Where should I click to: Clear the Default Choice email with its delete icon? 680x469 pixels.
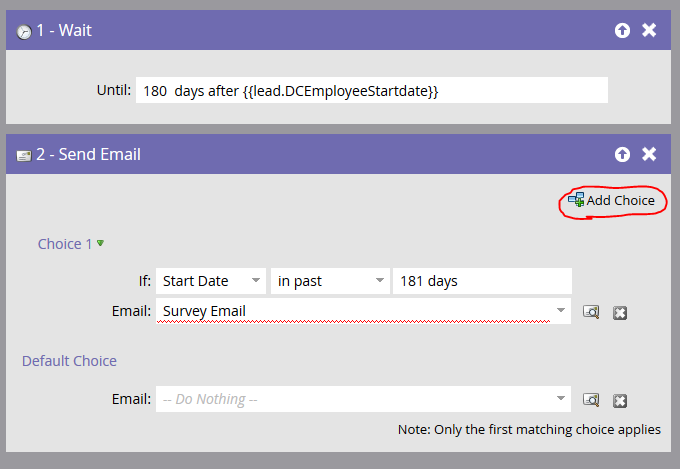click(620, 400)
